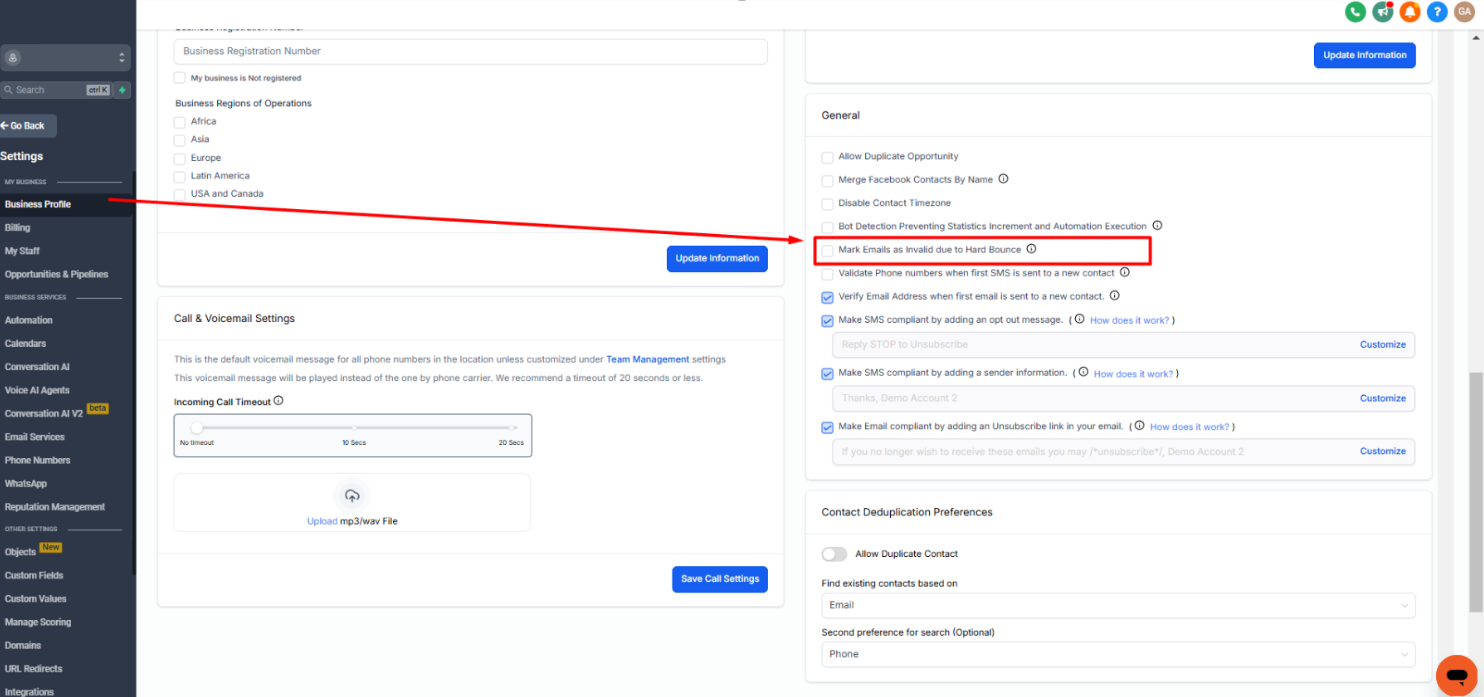Open the orange chat support widget
Image resolution: width=1484 pixels, height=697 pixels.
pyautogui.click(x=1456, y=674)
